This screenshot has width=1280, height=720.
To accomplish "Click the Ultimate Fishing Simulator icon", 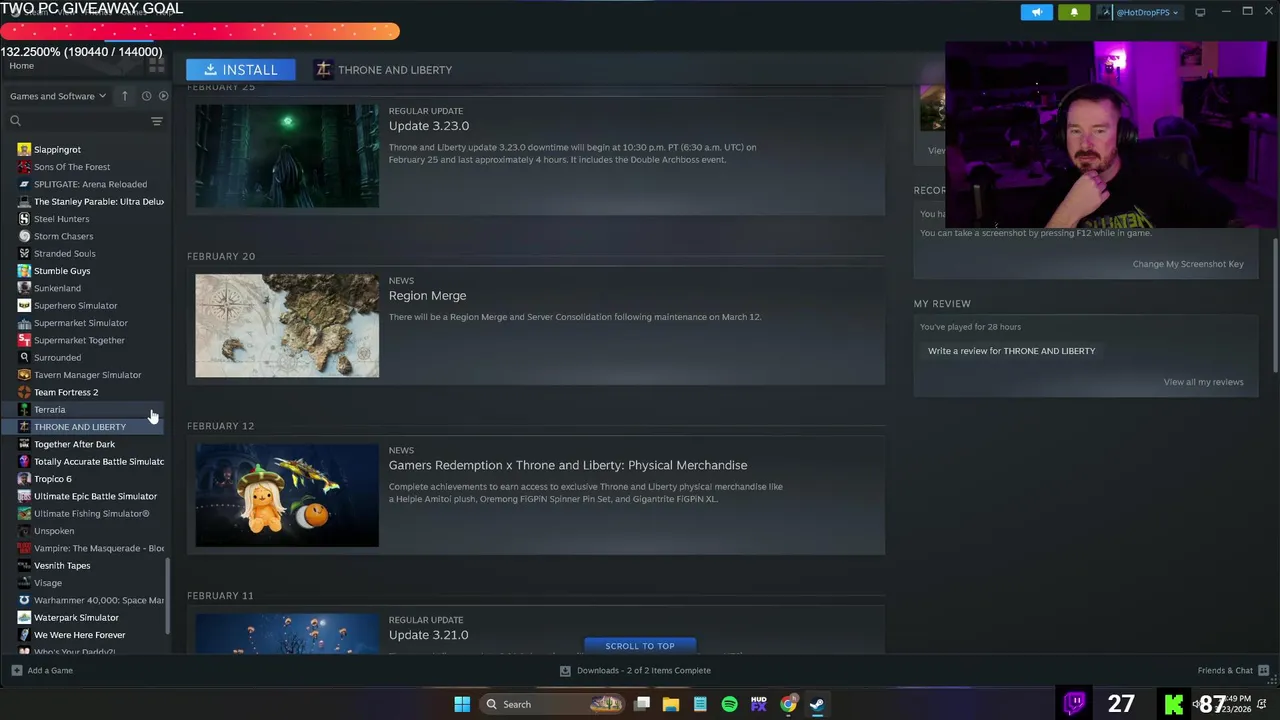I will [x=24, y=514].
